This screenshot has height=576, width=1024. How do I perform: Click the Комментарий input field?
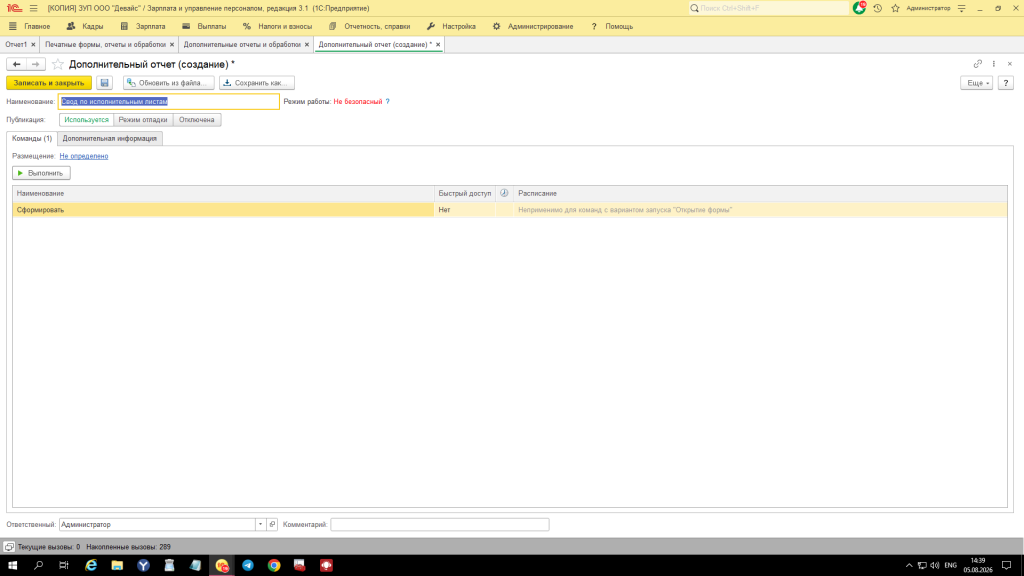pos(440,524)
